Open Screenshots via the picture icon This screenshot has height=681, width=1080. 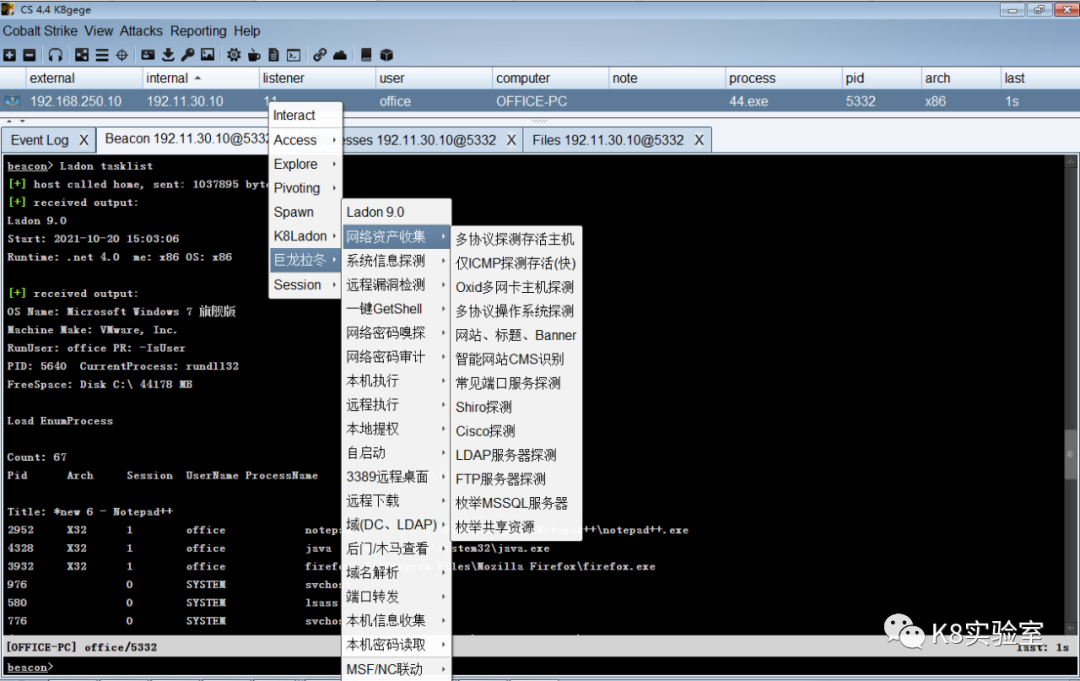coord(207,55)
